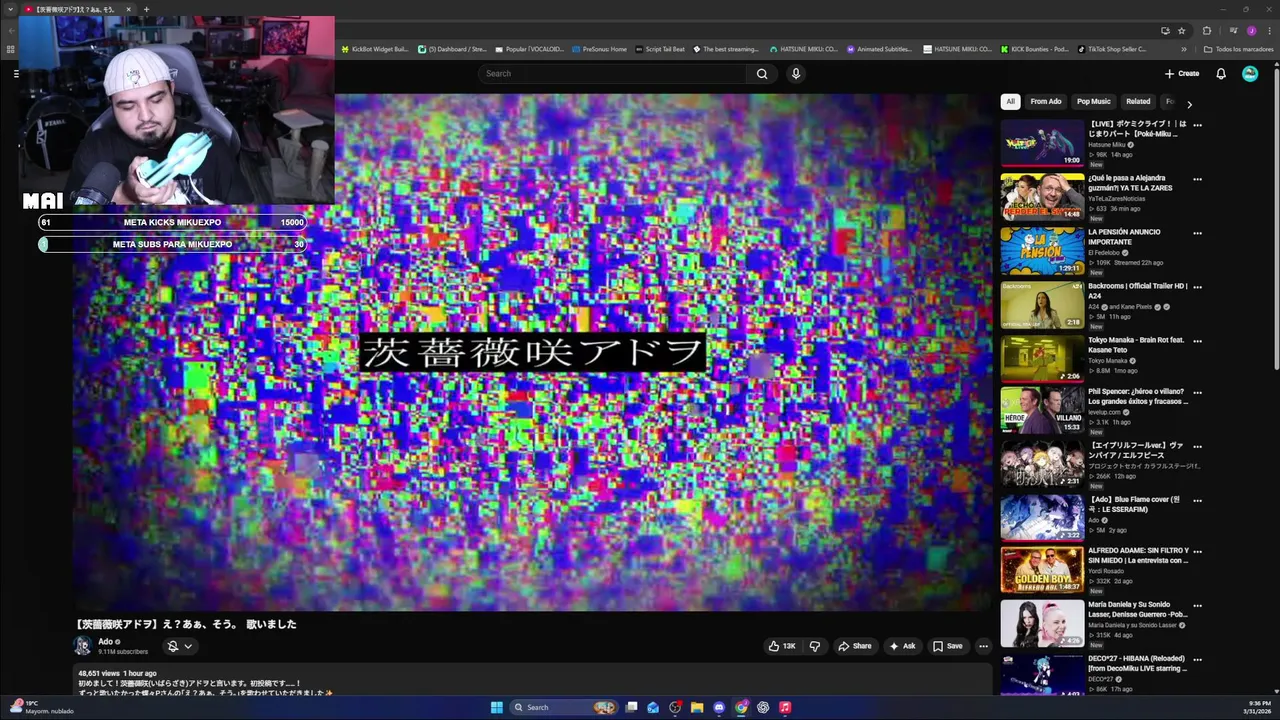Viewport: 1280px width, 720px height.
Task: Open the taskbar clock and date
Action: 1255,707
